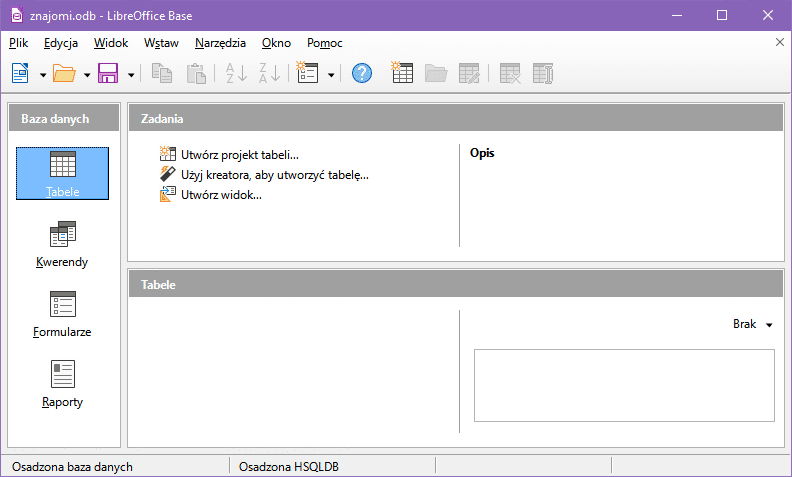Select the Tabele icon in database pane
Viewport: 792px width, 477px height.
pos(62,172)
